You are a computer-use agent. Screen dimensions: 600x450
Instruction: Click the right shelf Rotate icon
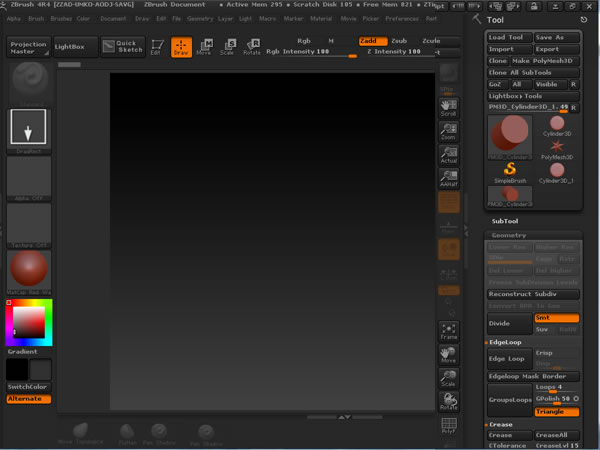point(448,402)
